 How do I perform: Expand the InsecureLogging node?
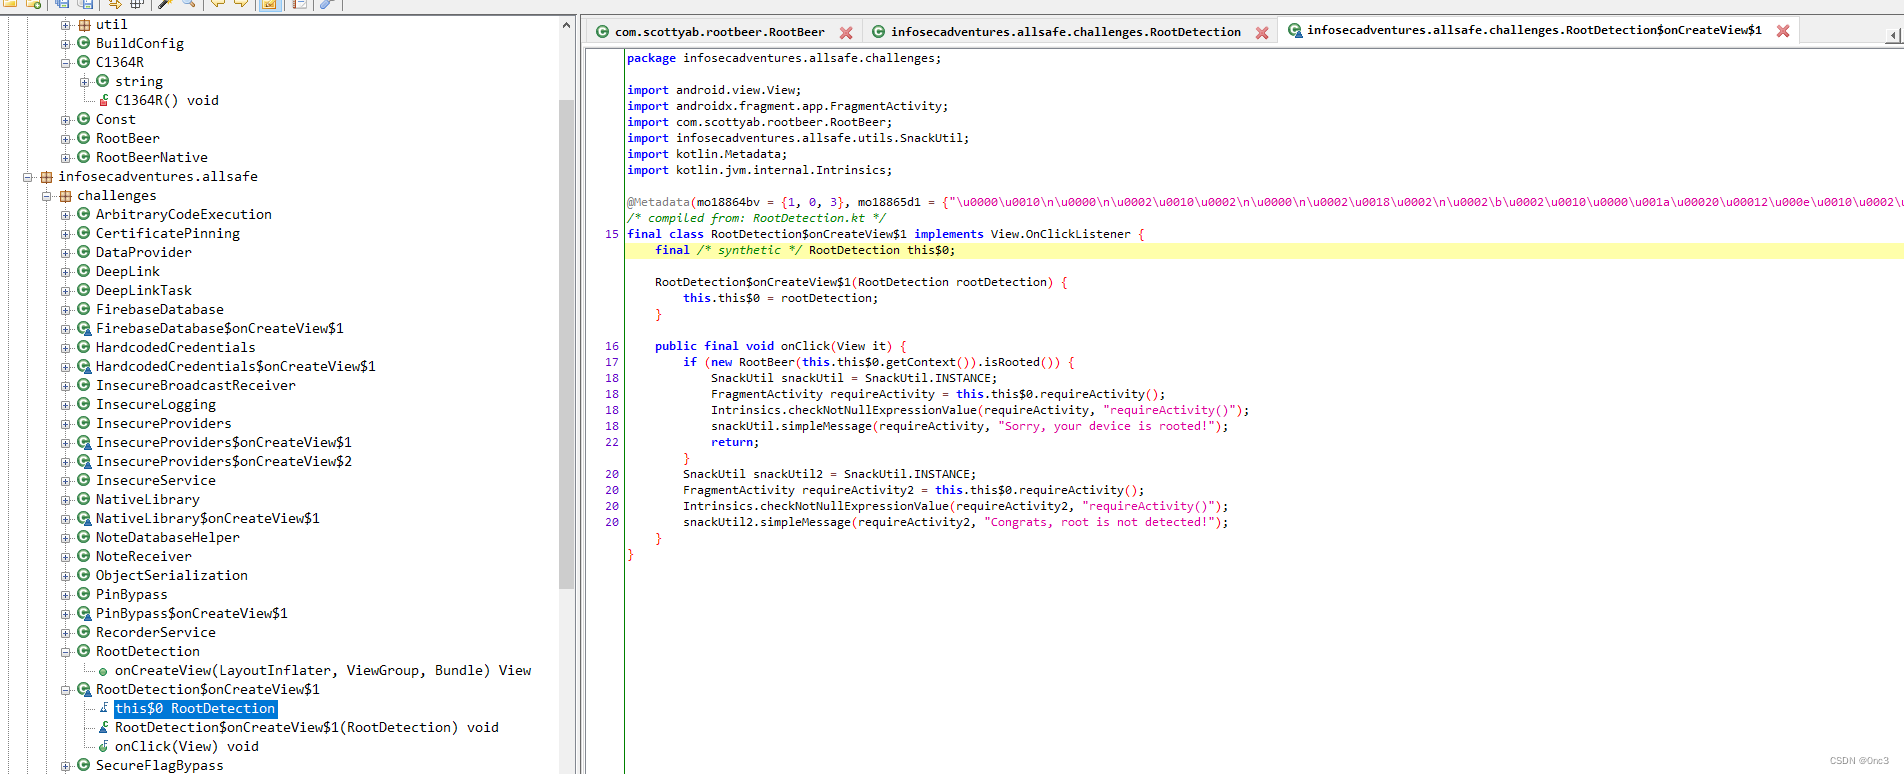(x=66, y=405)
